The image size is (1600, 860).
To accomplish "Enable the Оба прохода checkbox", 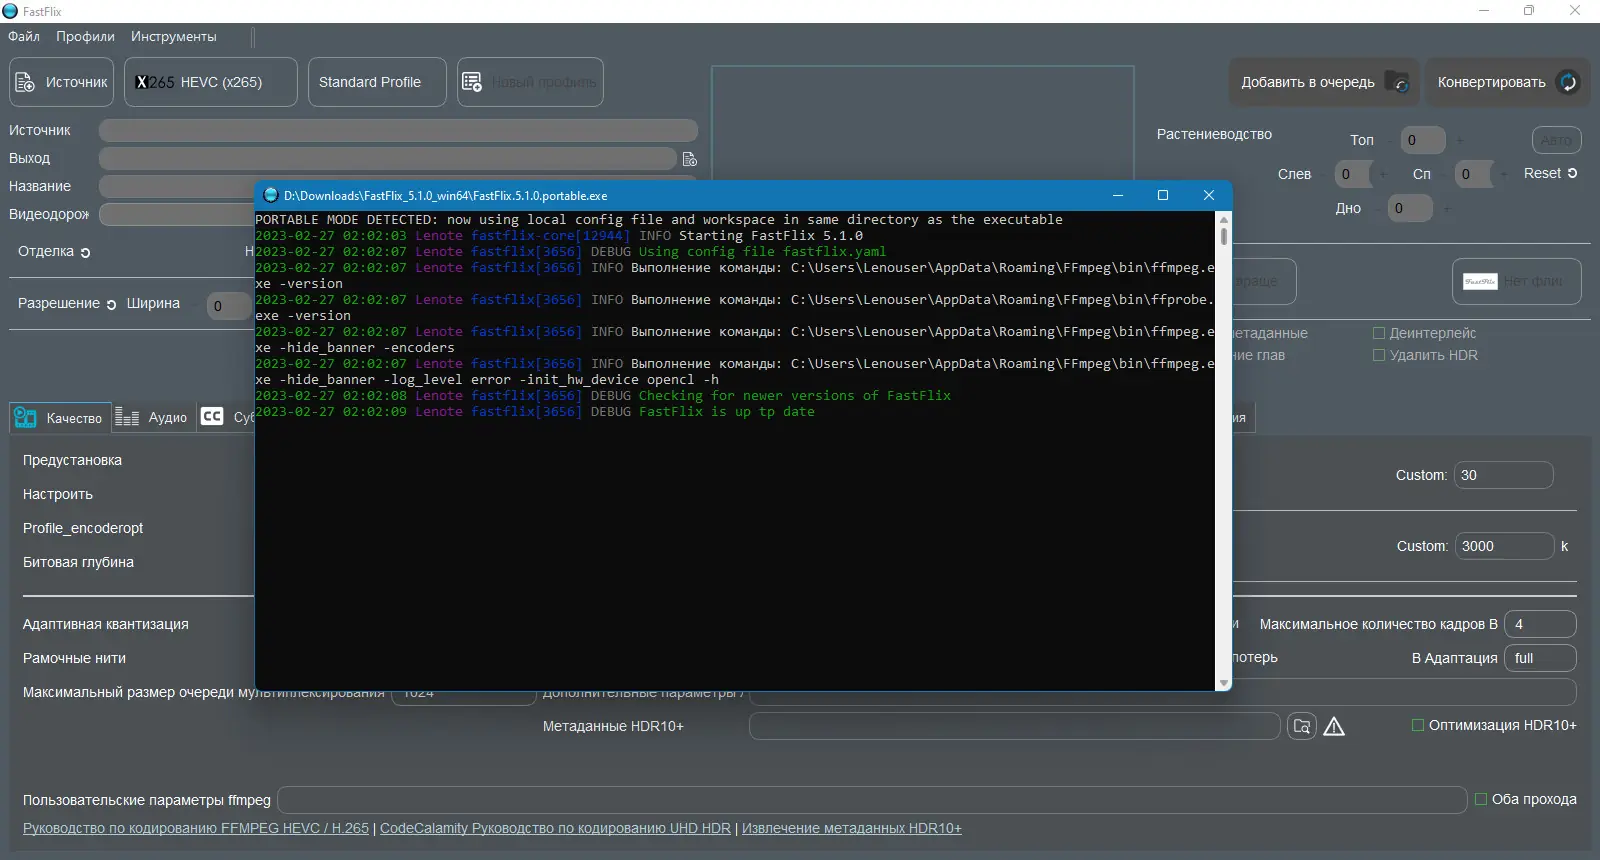I will pos(1481,799).
